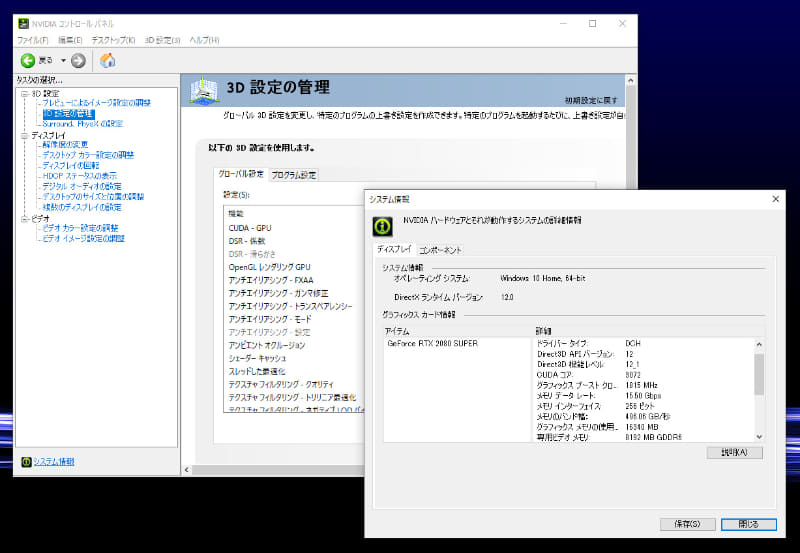Collapse the 3D 設定 tree node
The image size is (800, 553).
click(x=24, y=94)
